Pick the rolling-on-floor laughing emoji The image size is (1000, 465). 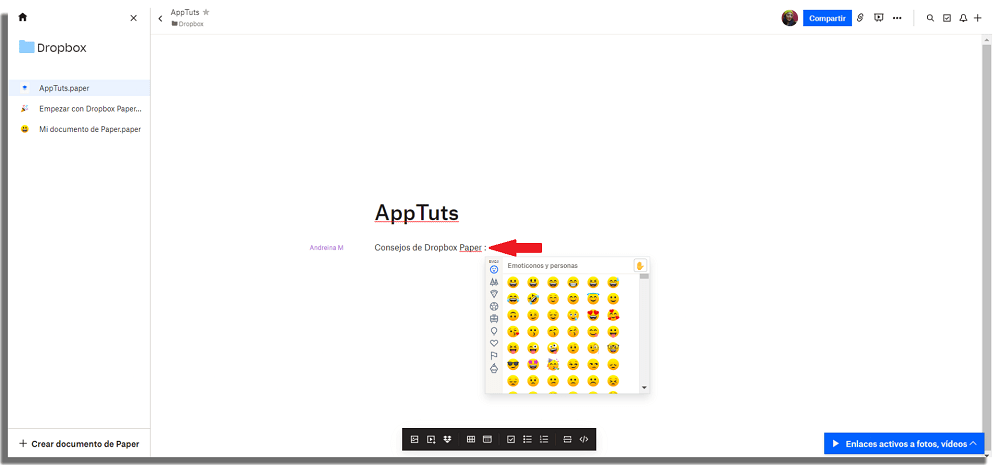click(x=533, y=299)
